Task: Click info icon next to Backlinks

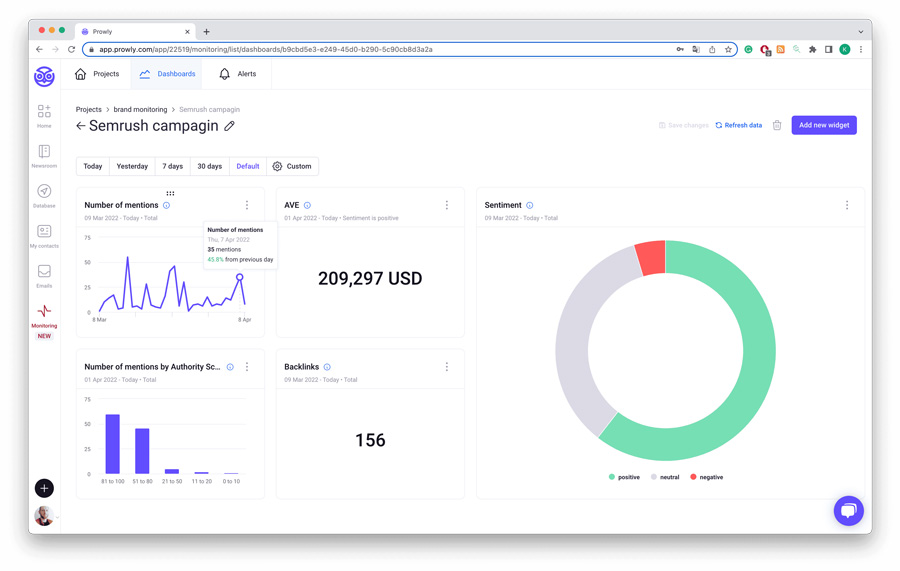Action: 327,367
